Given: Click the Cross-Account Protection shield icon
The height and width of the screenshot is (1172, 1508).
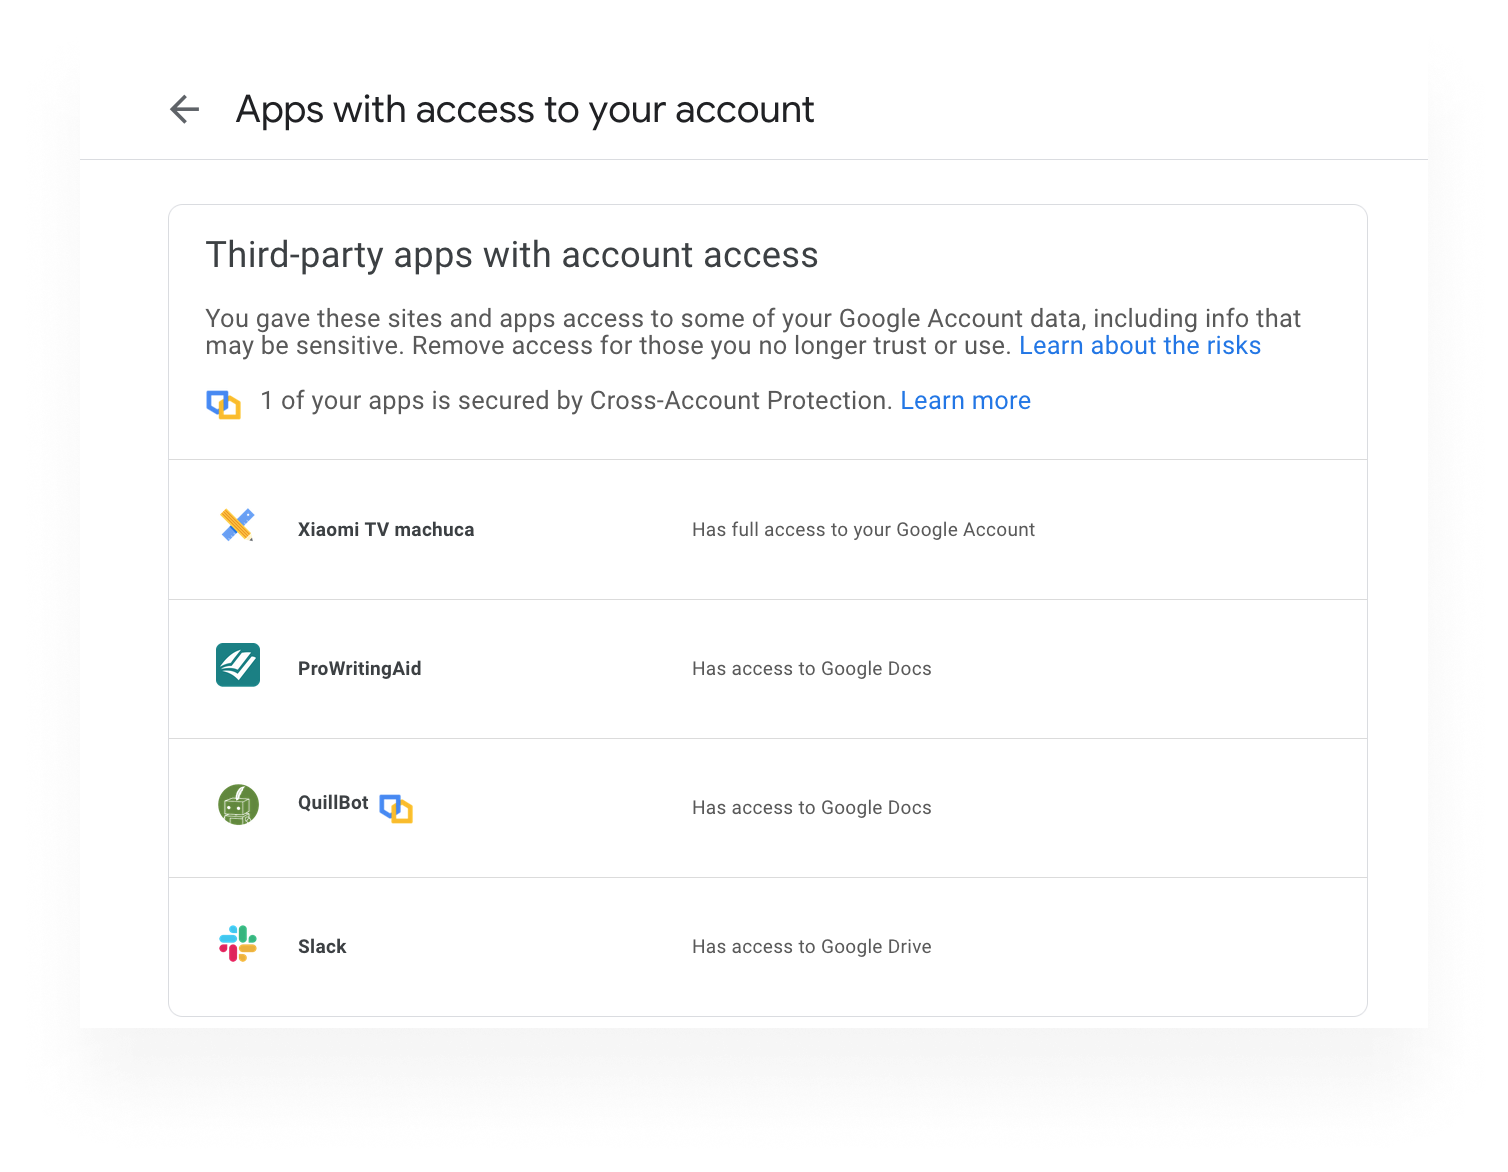Looking at the screenshot, I should [x=223, y=401].
